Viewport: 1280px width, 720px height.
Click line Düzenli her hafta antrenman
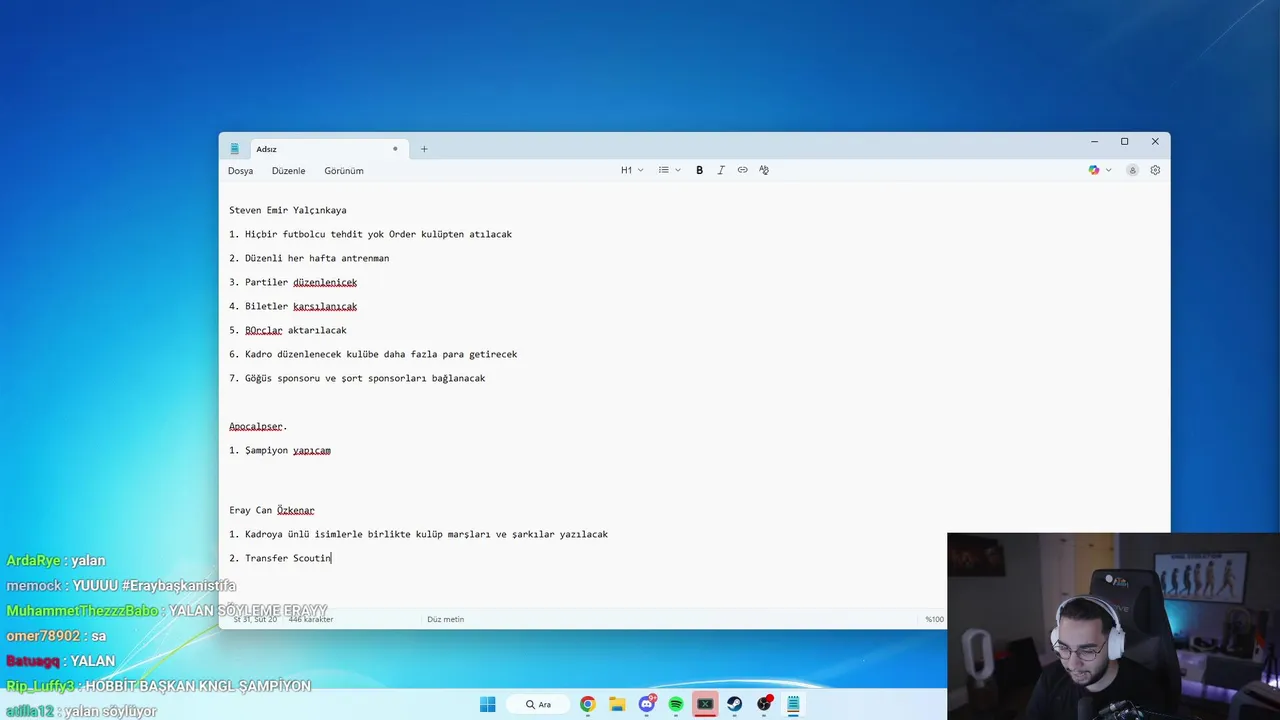click(x=309, y=258)
